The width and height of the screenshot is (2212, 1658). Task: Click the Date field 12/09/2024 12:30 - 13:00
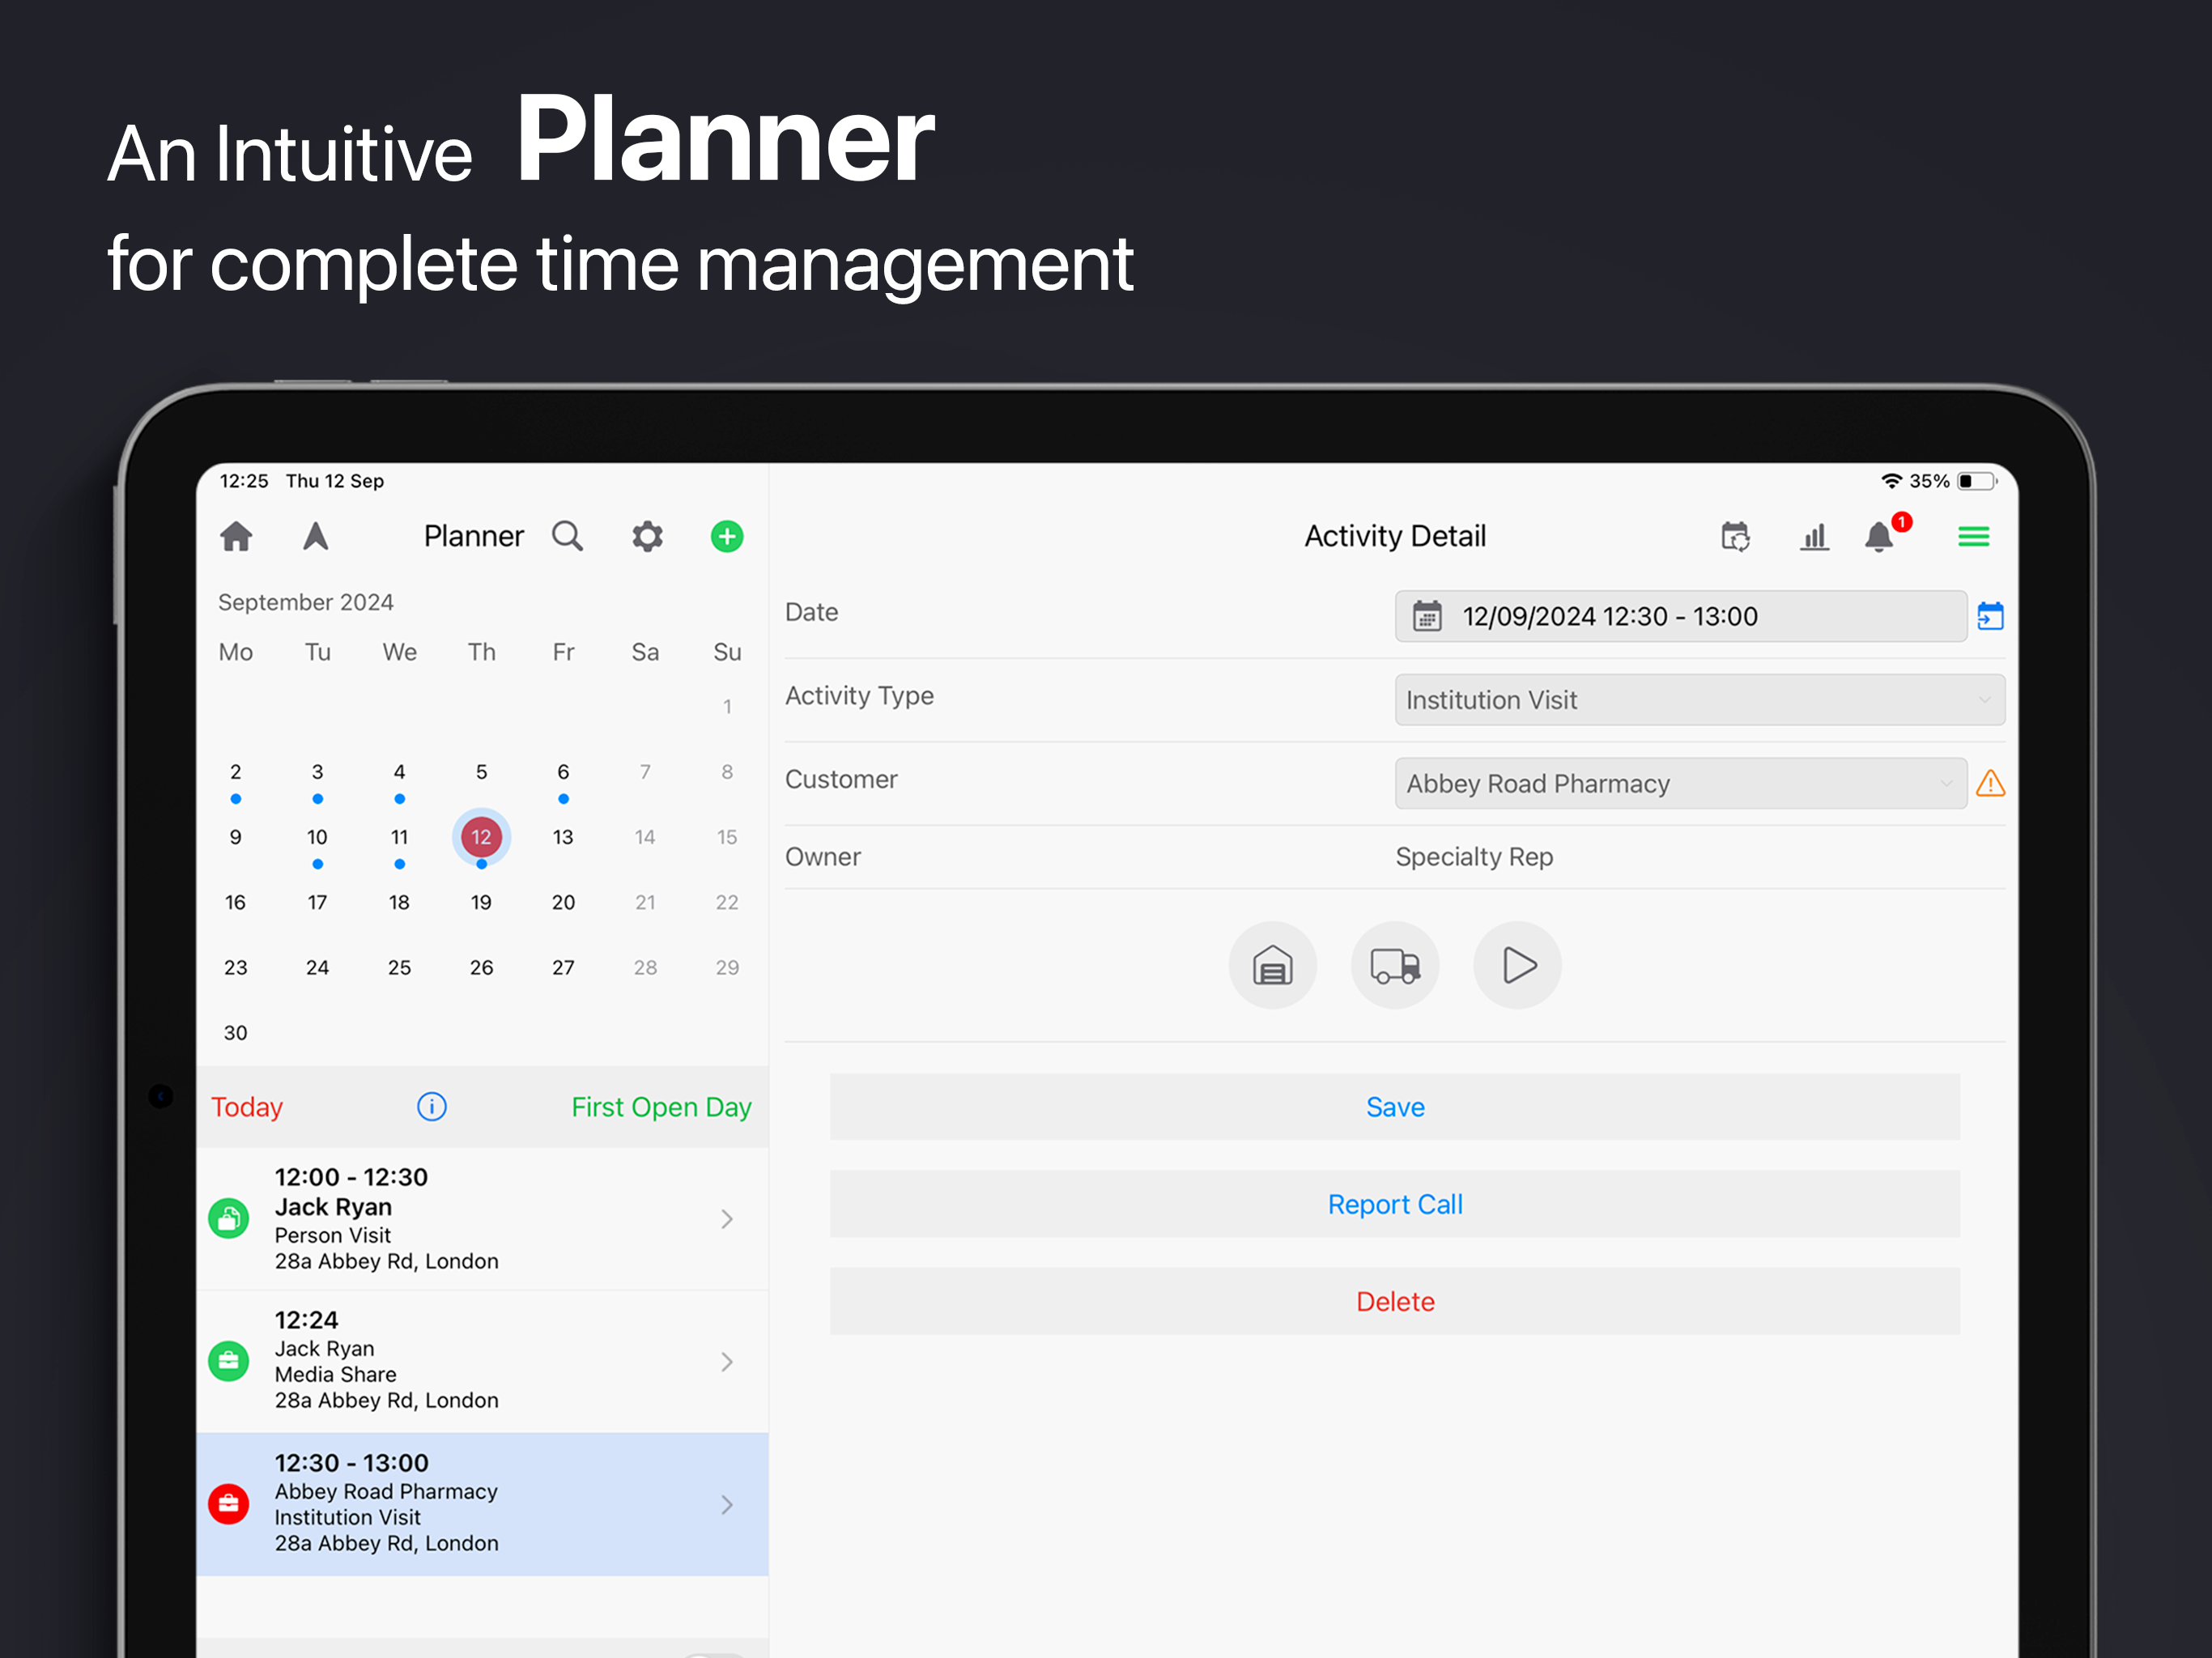click(x=1681, y=616)
